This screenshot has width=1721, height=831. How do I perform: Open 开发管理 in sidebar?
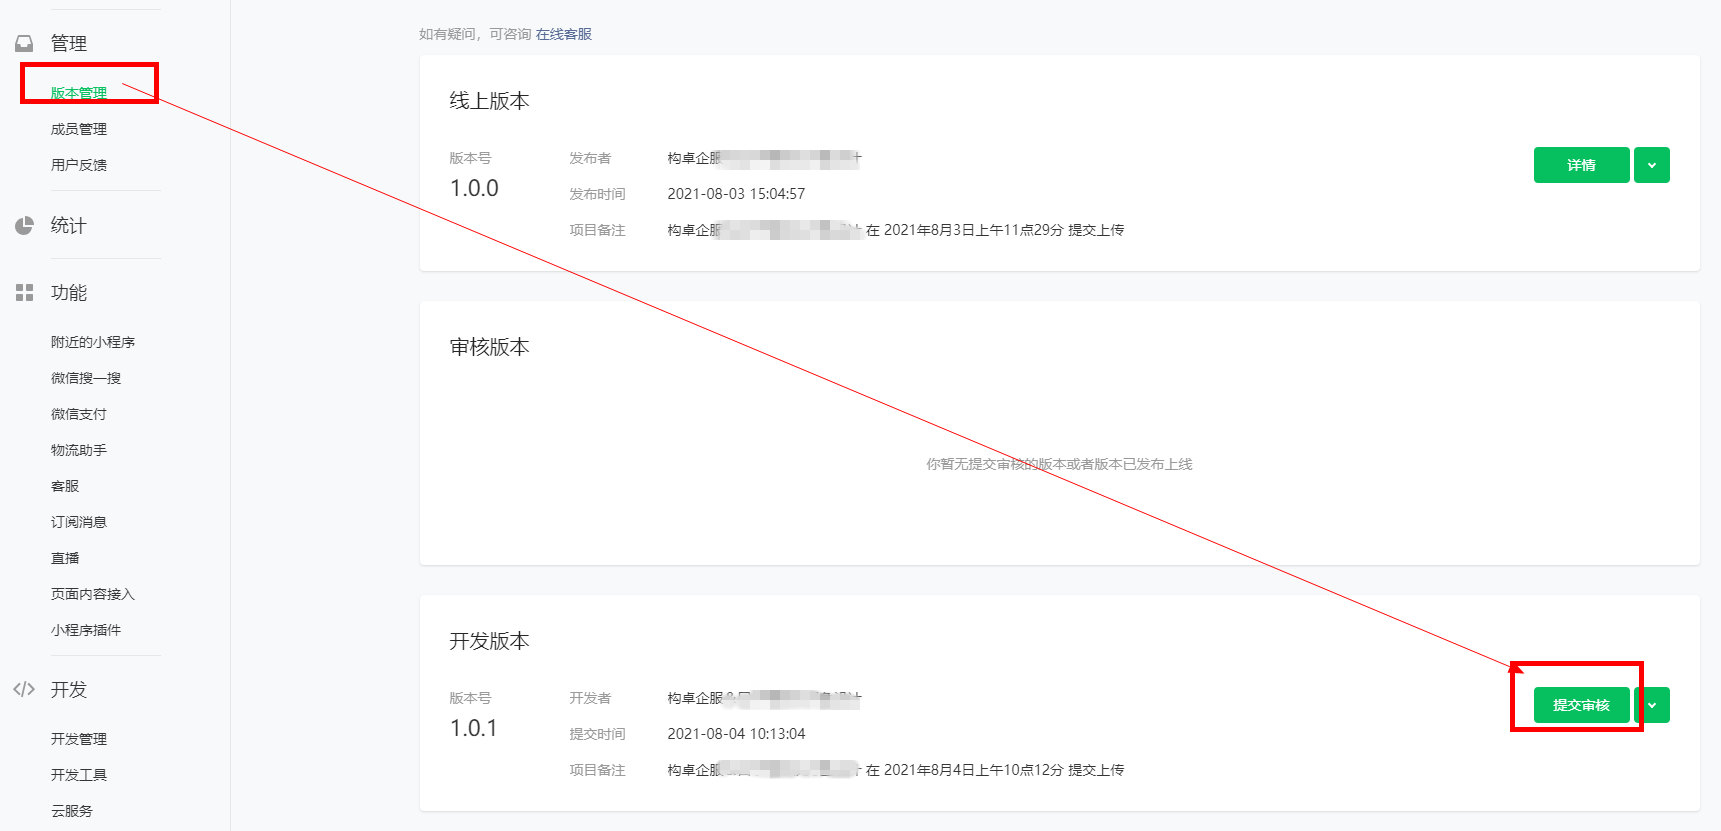[79, 739]
